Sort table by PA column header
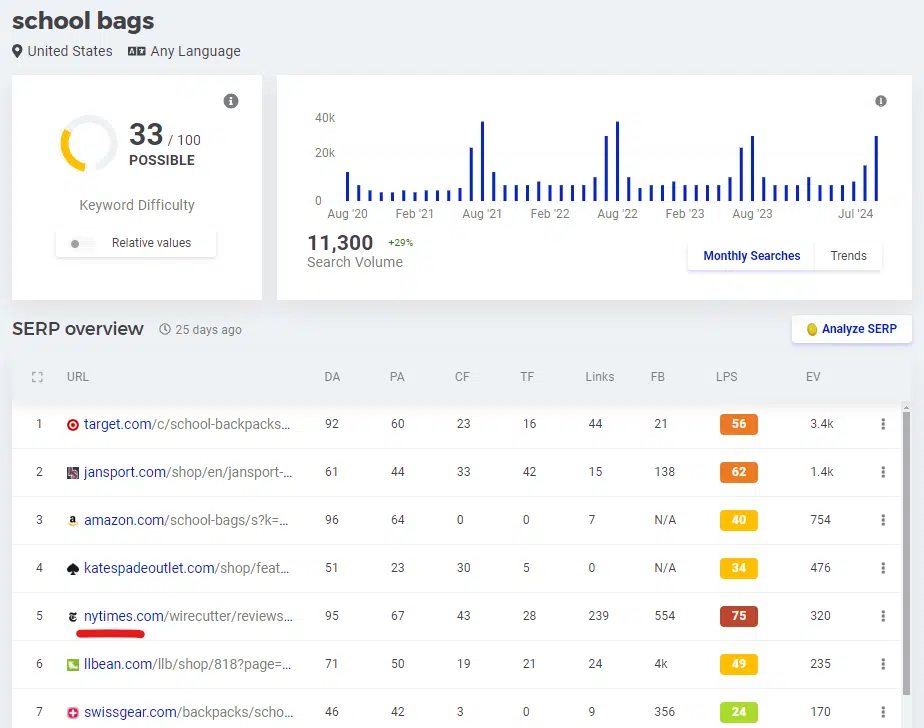Viewport: 924px width, 728px height. pyautogui.click(x=397, y=377)
